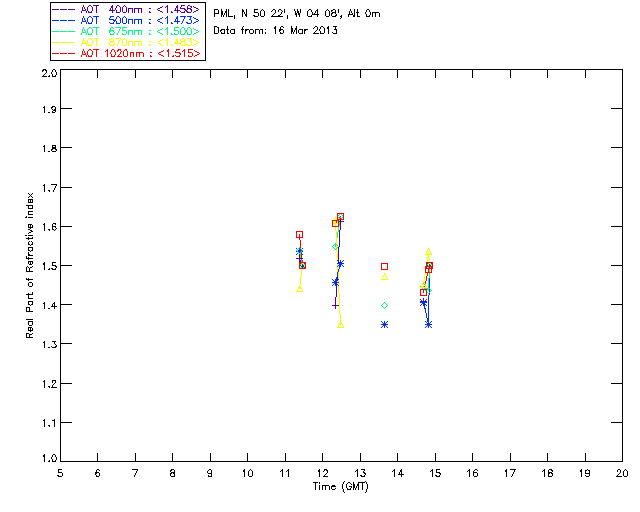
Task: Click the y-axis tick label 1.6
Action: 49,227
